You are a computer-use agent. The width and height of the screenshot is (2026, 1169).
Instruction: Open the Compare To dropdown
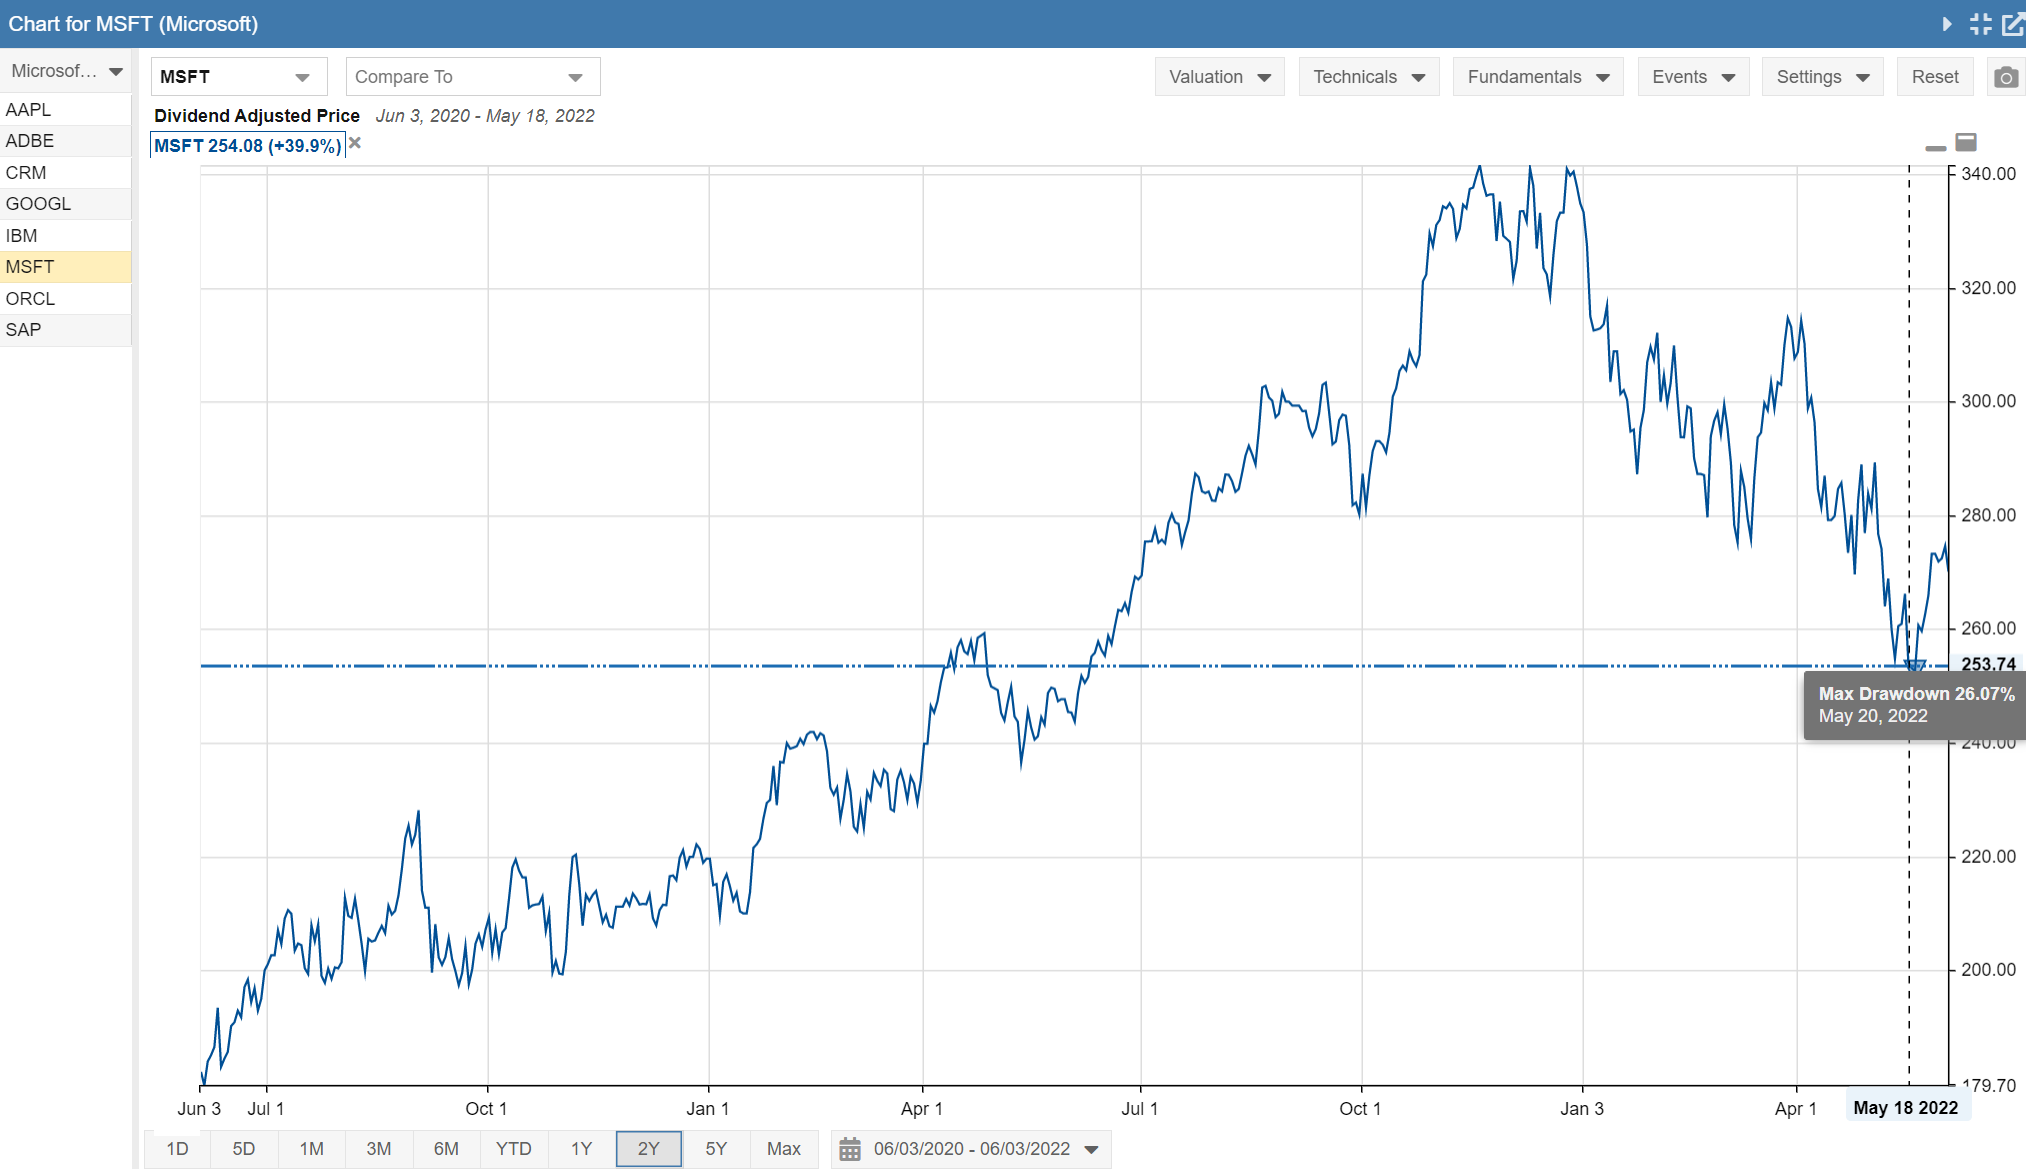[x=472, y=77]
